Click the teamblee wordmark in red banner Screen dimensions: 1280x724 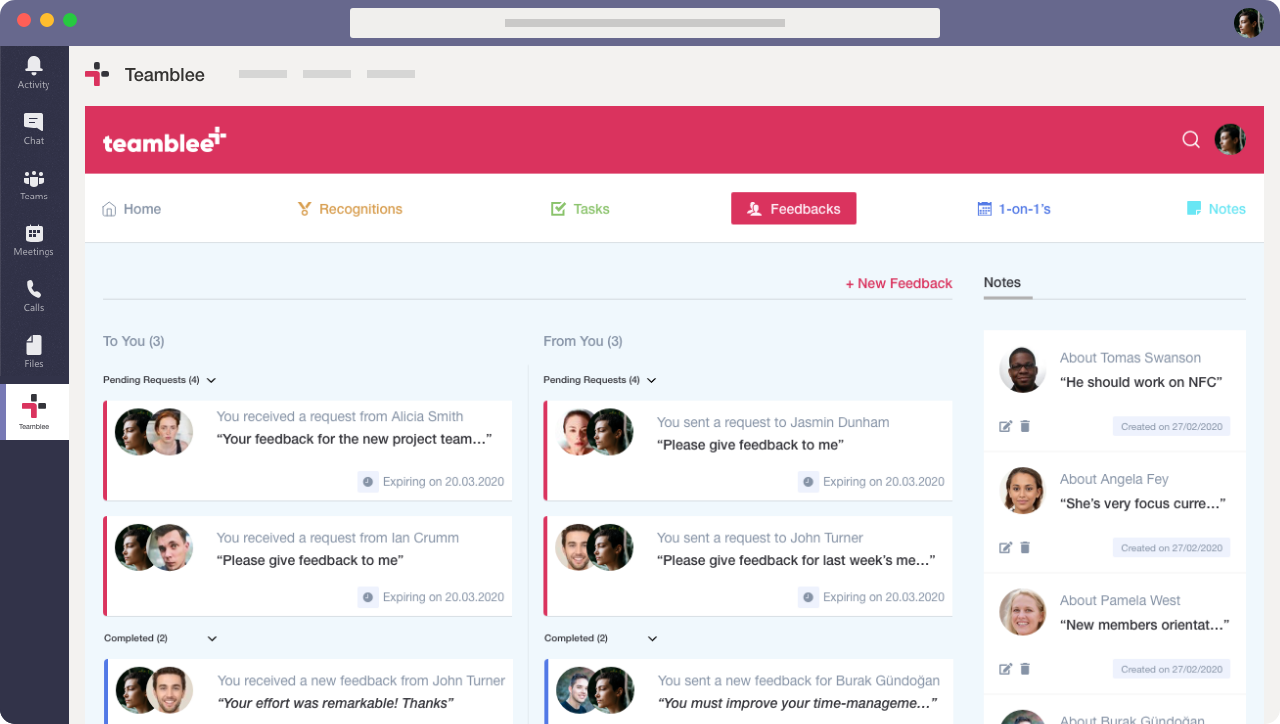click(165, 141)
